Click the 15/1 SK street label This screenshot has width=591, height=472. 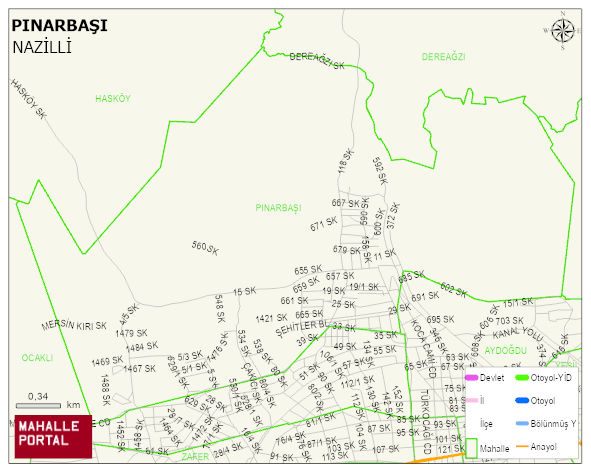pyautogui.click(x=518, y=302)
